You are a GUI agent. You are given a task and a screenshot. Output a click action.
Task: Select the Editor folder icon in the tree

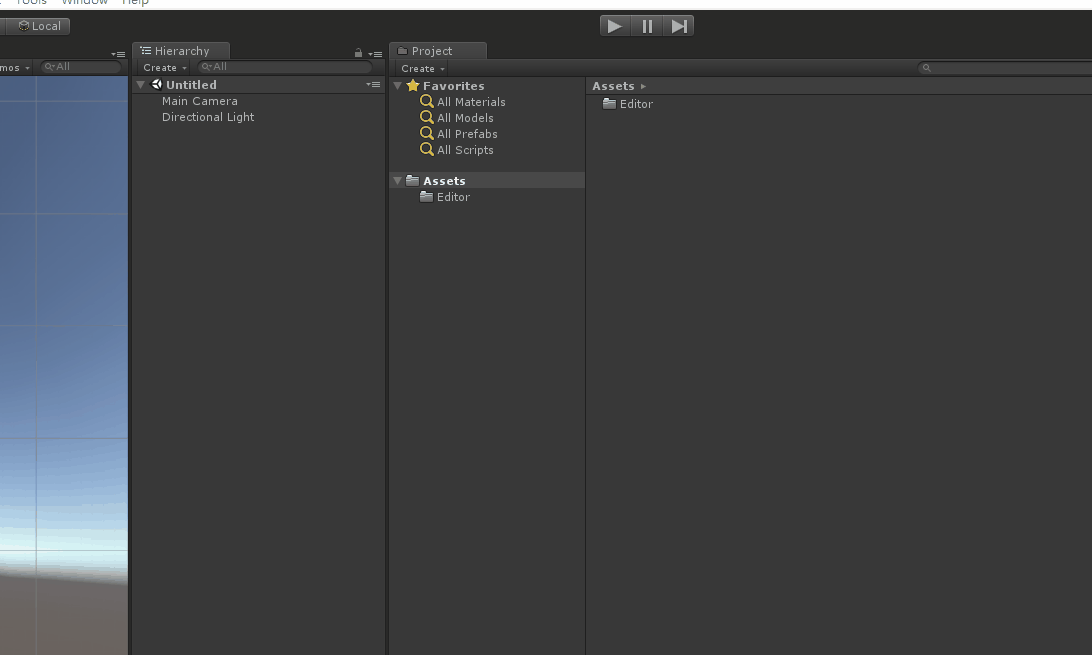click(426, 197)
